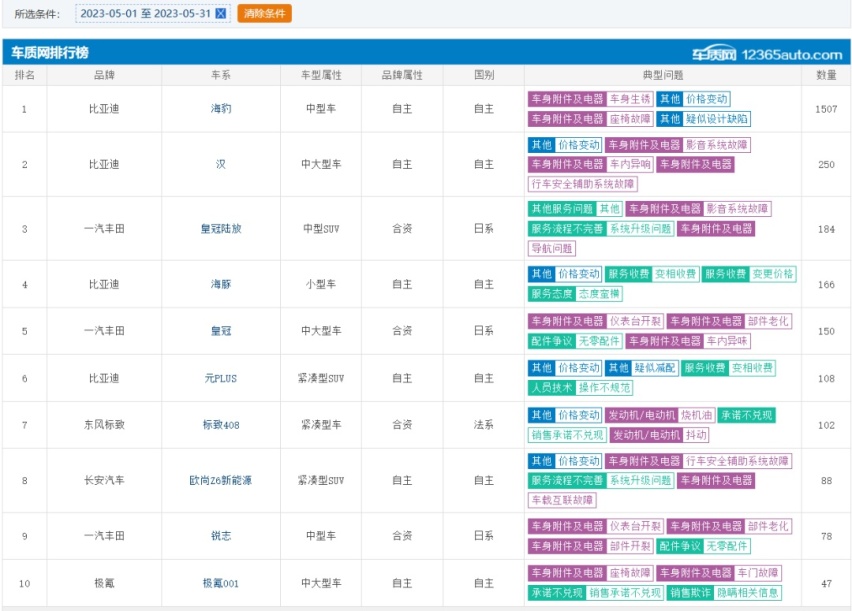
Task: Select the 车内异响 tag in 汉 row
Action: 630,164
